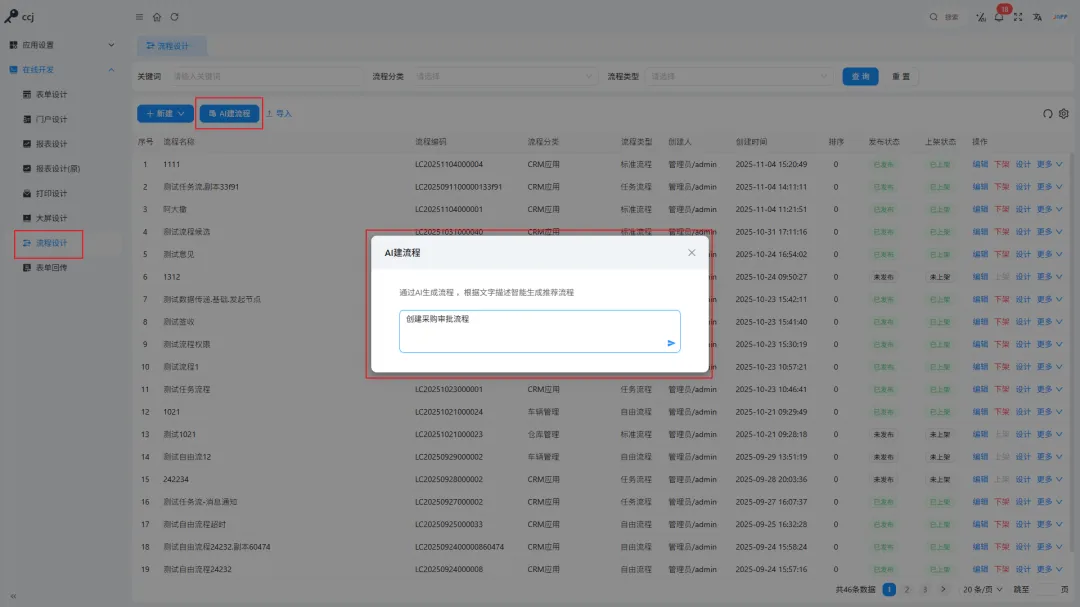Click the flow name 测试任务流-消息通知
This screenshot has height=607, width=1080.
[x=200, y=502]
